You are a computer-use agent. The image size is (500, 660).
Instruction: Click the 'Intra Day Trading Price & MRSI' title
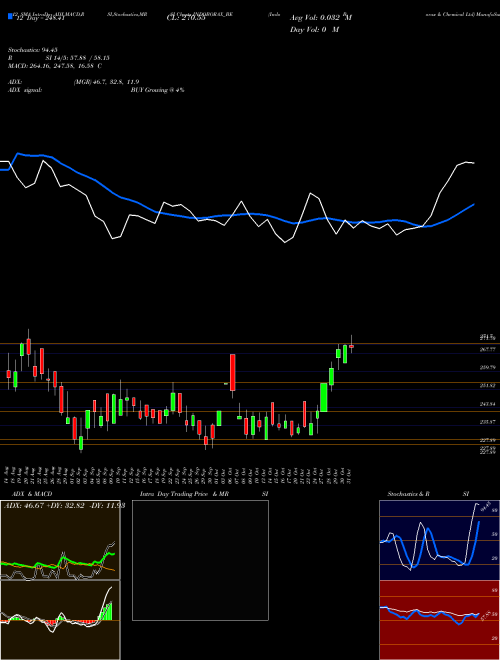coord(204,494)
